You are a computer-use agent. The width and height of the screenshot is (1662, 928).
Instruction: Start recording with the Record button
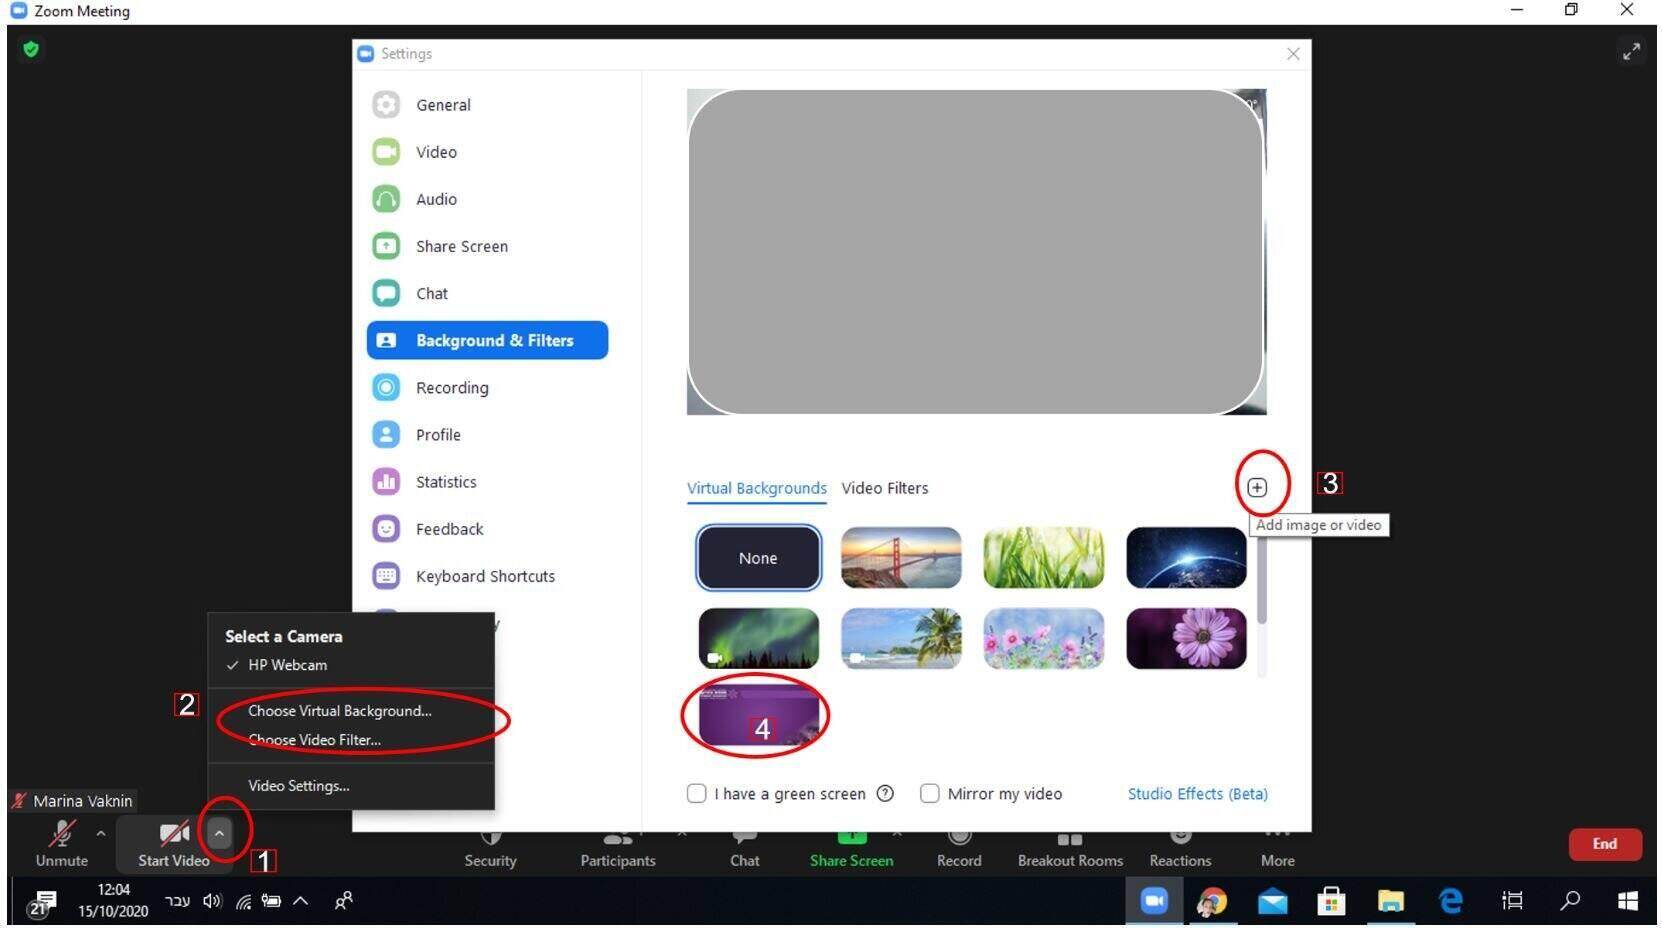pyautogui.click(x=959, y=849)
